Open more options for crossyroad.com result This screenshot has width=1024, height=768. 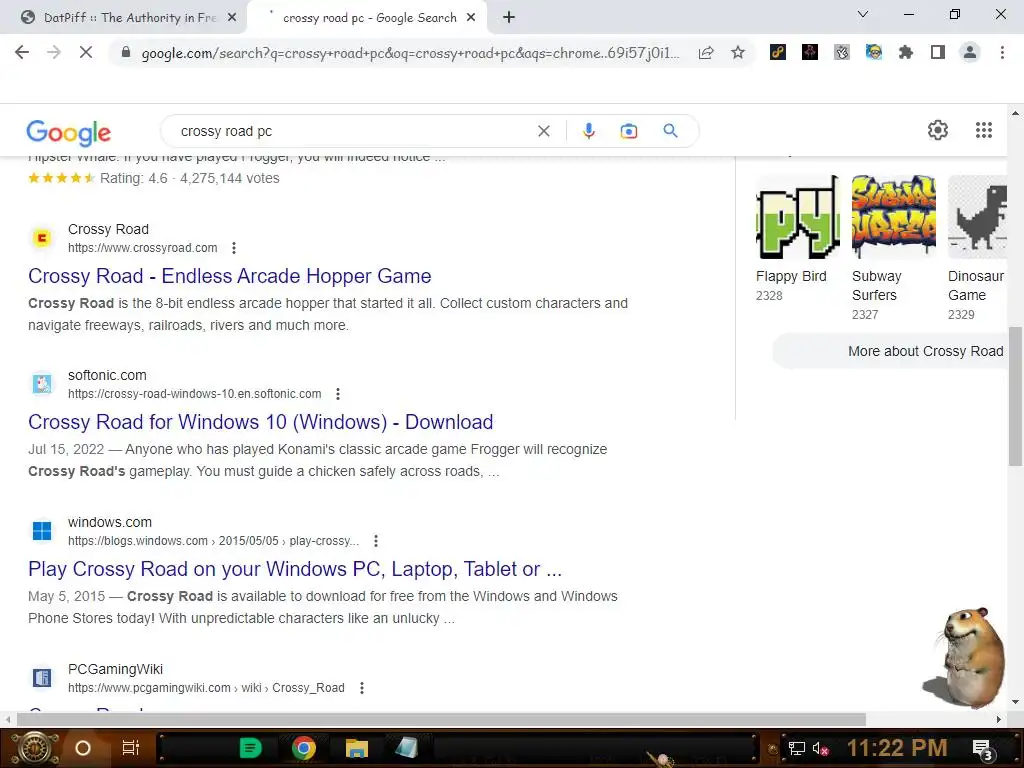pos(234,248)
